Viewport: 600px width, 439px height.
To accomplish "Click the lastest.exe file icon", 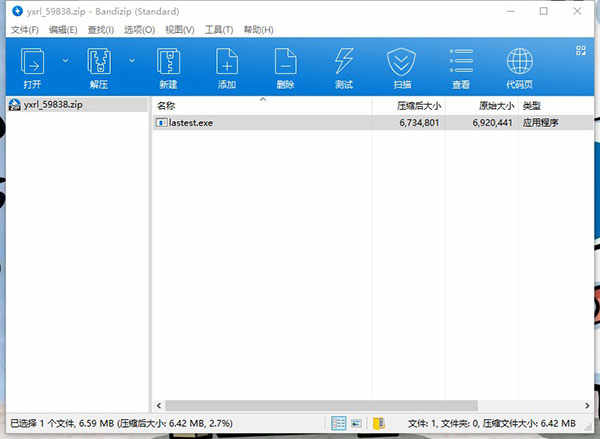I will [161, 122].
